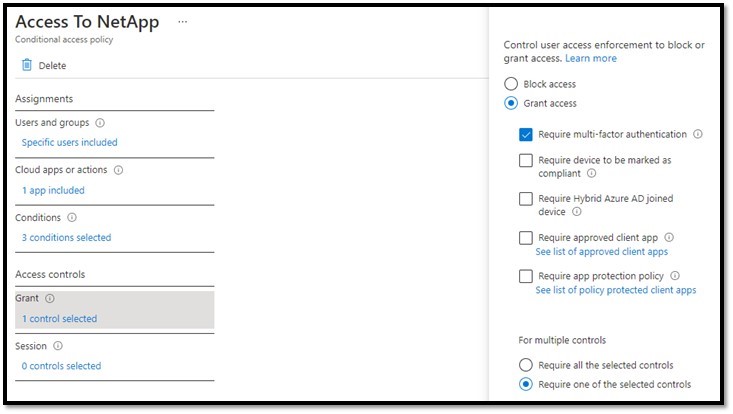Click info icon for multi-factor authentication
733x414 pixels.
click(698, 134)
